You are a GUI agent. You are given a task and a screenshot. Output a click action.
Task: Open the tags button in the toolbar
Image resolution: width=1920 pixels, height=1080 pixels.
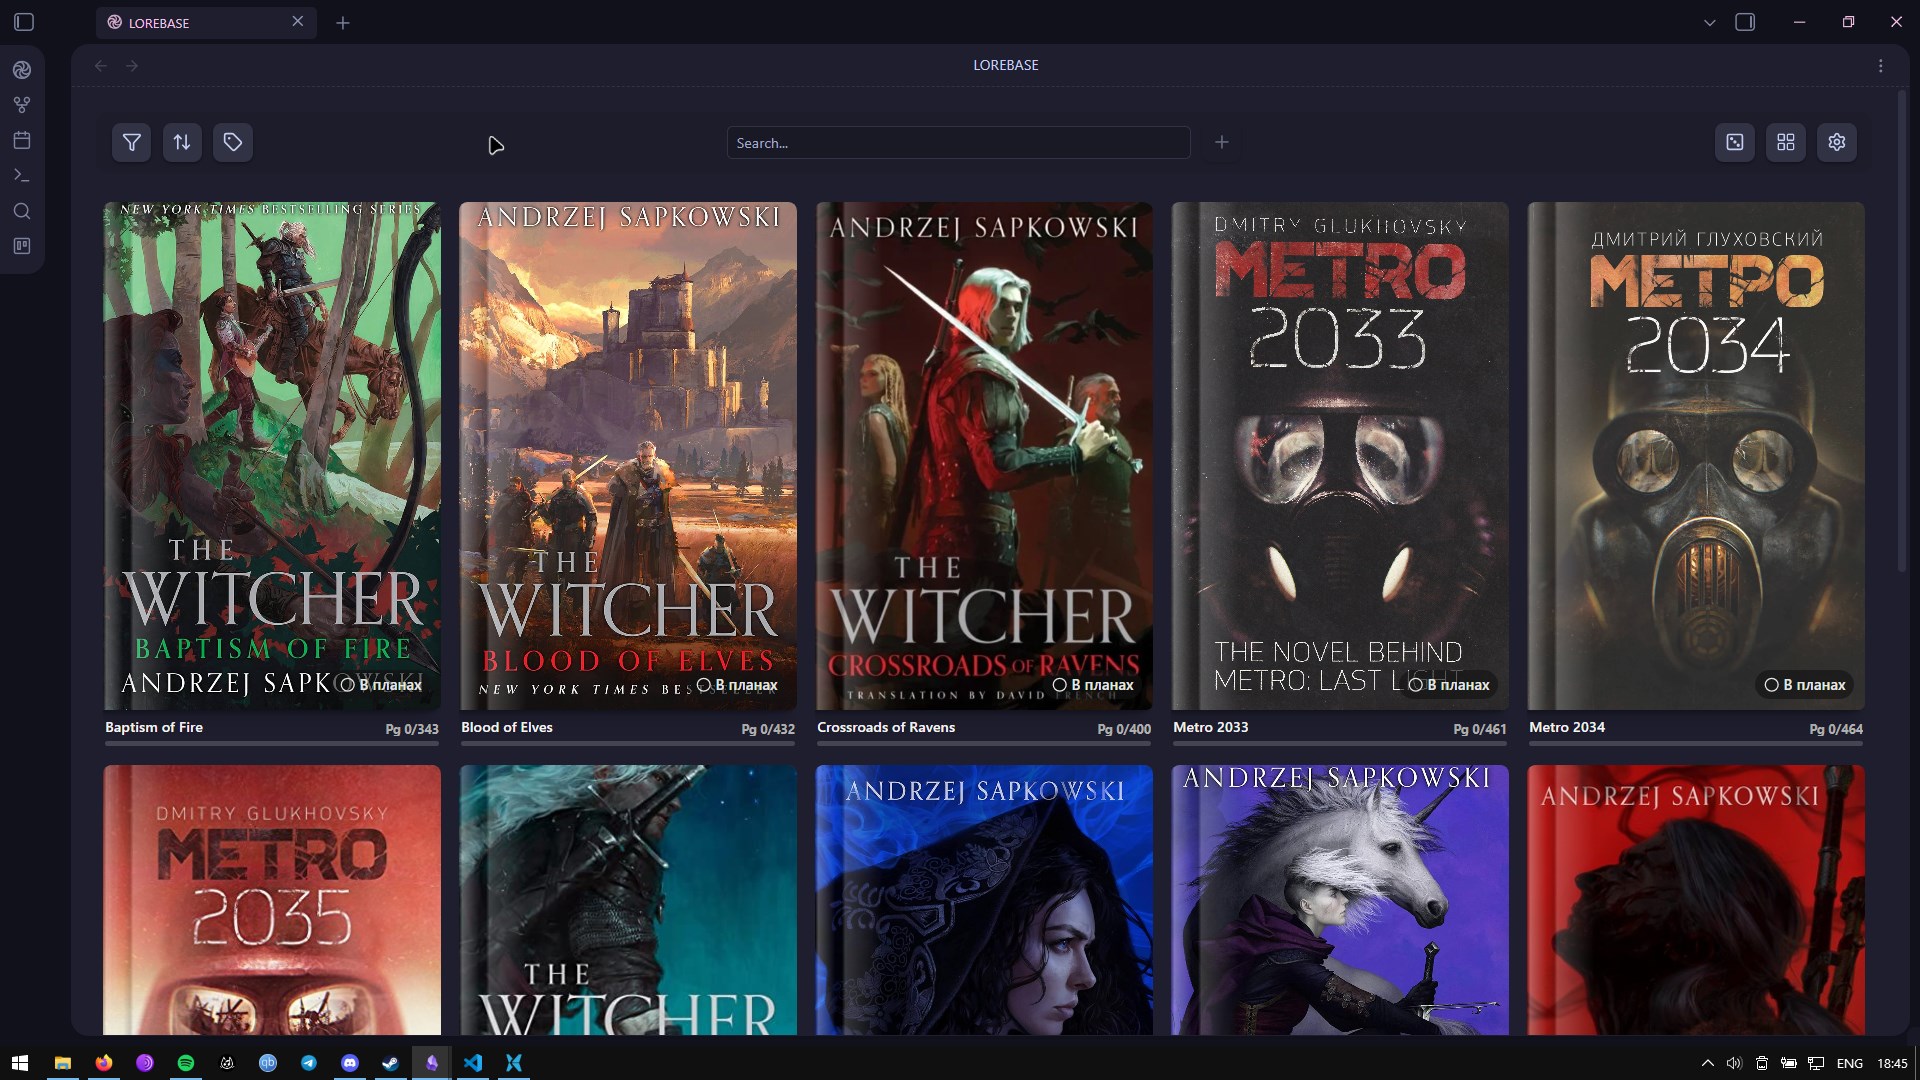pos(233,142)
